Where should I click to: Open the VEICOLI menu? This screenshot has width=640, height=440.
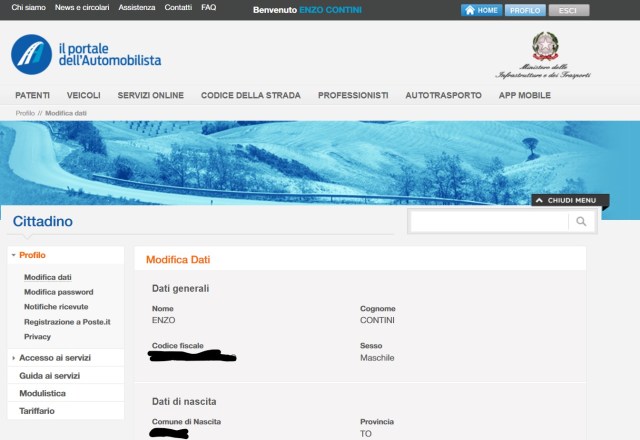pos(83,95)
